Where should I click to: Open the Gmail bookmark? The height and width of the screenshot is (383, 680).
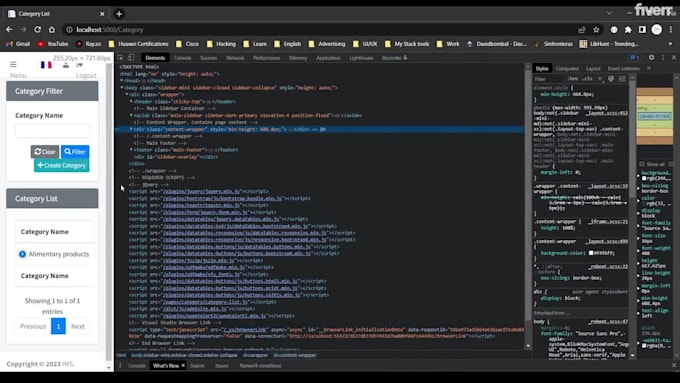pos(18,44)
